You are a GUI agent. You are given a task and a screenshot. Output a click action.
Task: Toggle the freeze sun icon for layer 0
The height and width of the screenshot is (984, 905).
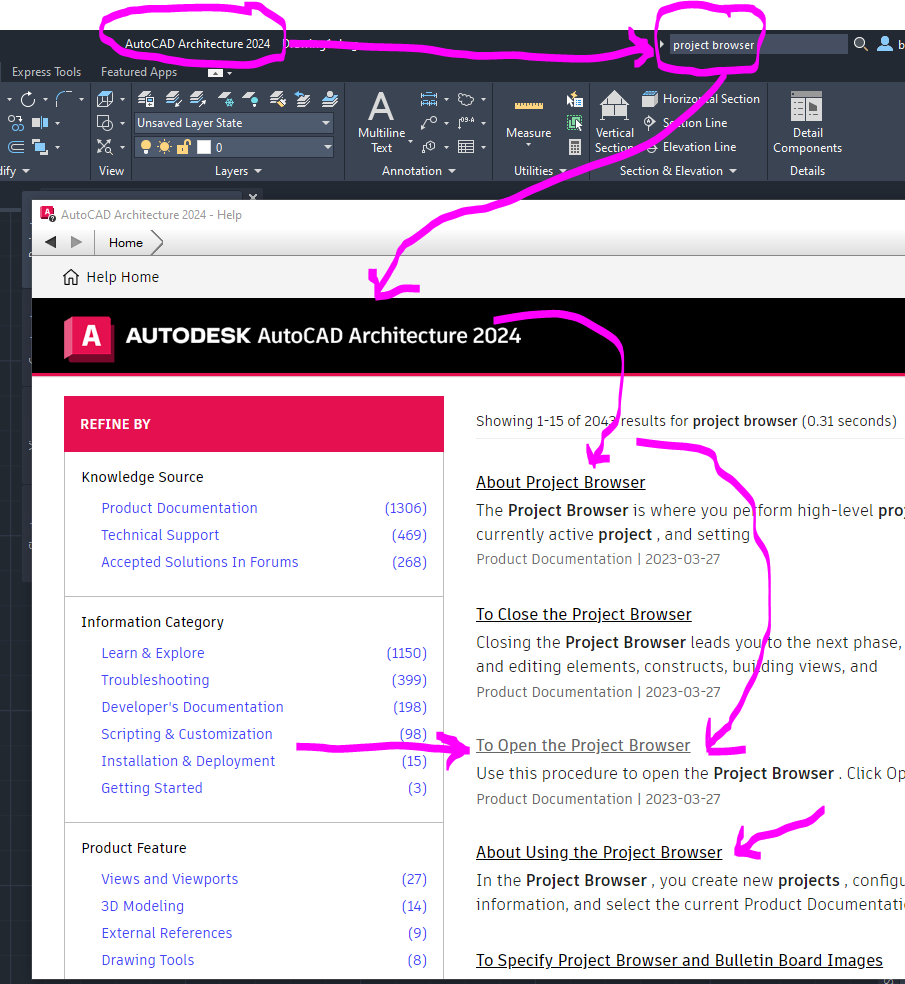[163, 148]
